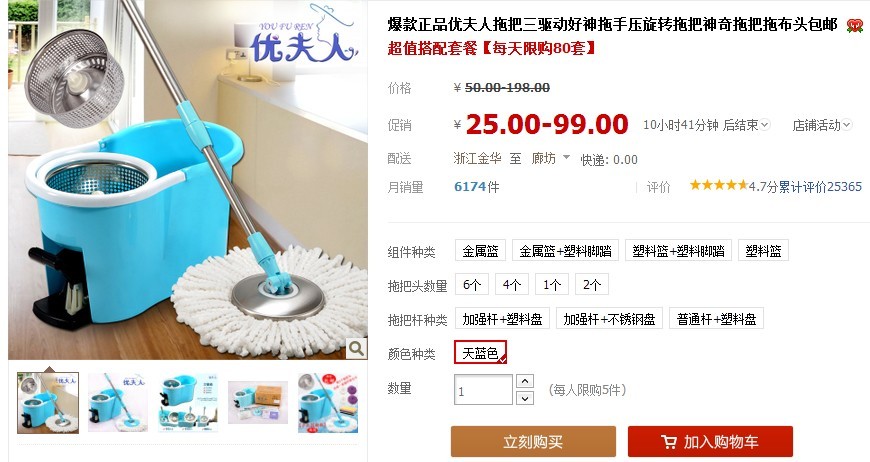
Task: Select the first product thumbnail
Action: pos(48,403)
